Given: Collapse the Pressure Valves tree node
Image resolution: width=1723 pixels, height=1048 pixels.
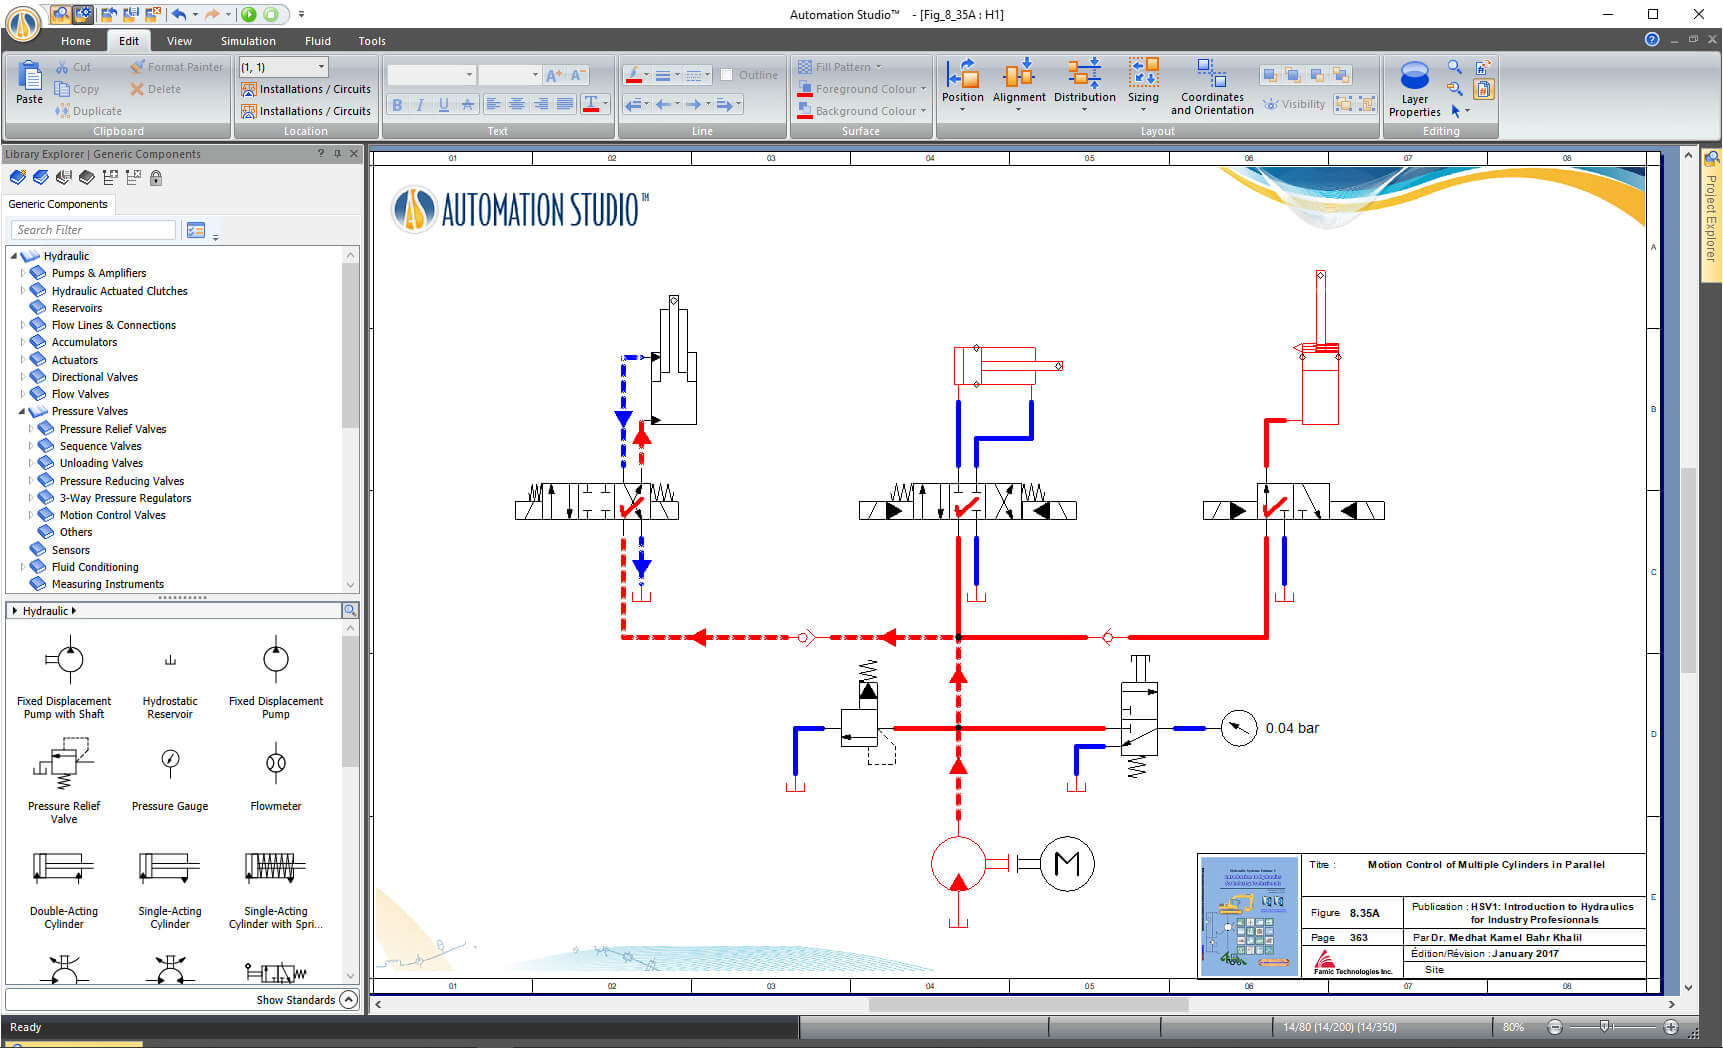Looking at the screenshot, I should (x=24, y=411).
